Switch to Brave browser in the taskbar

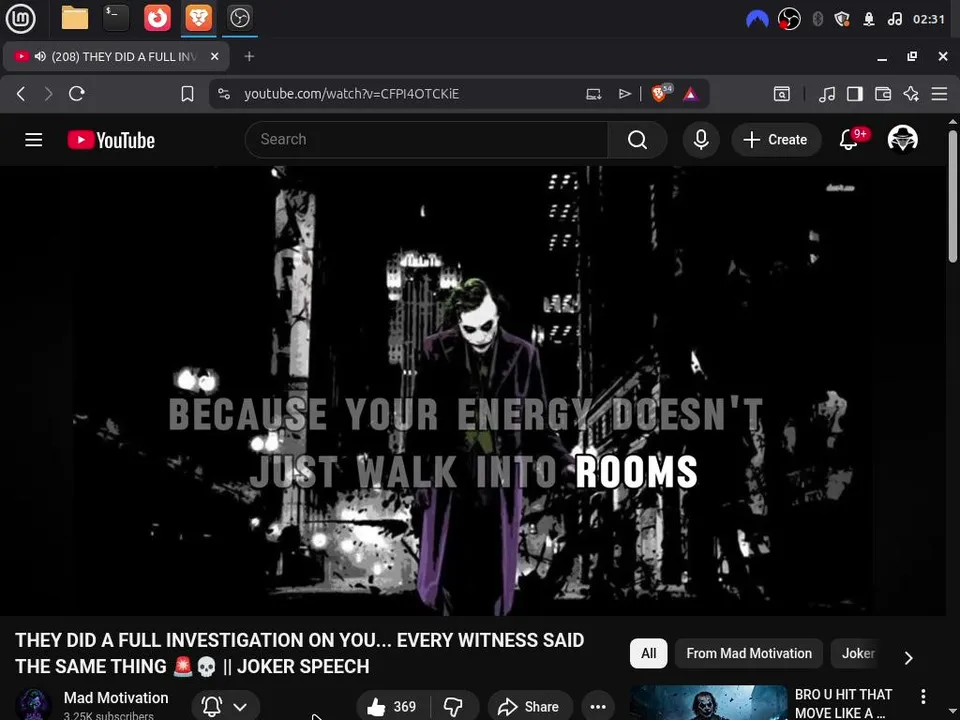(x=198, y=18)
